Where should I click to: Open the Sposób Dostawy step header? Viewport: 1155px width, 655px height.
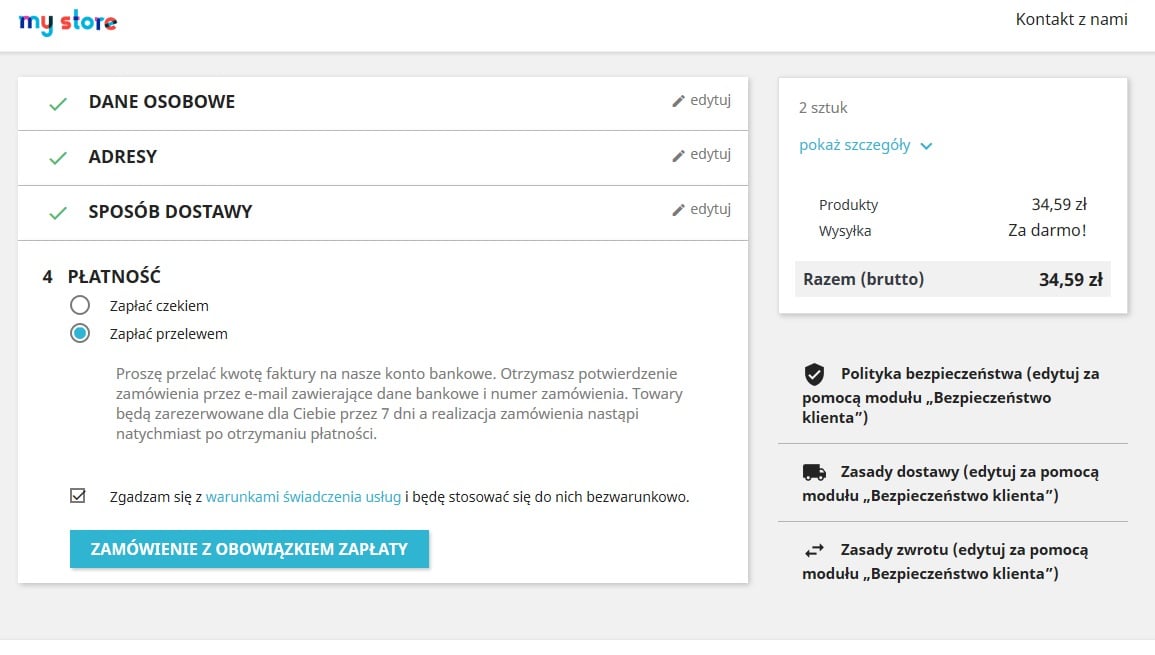coord(170,212)
